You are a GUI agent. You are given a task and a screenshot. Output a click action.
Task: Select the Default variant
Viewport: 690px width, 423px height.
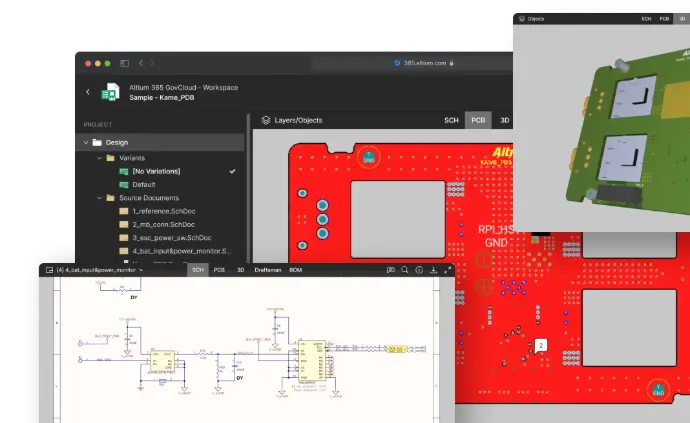[144, 184]
